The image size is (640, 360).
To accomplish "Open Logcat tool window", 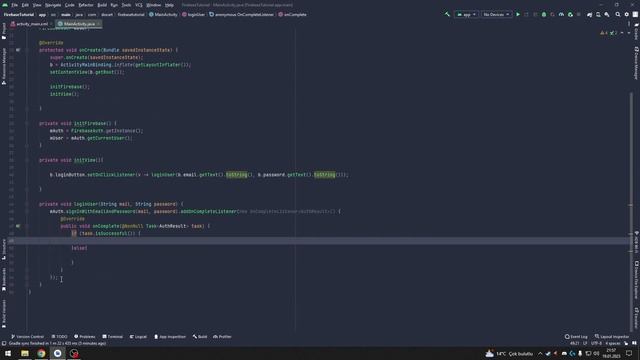I will point(138,337).
